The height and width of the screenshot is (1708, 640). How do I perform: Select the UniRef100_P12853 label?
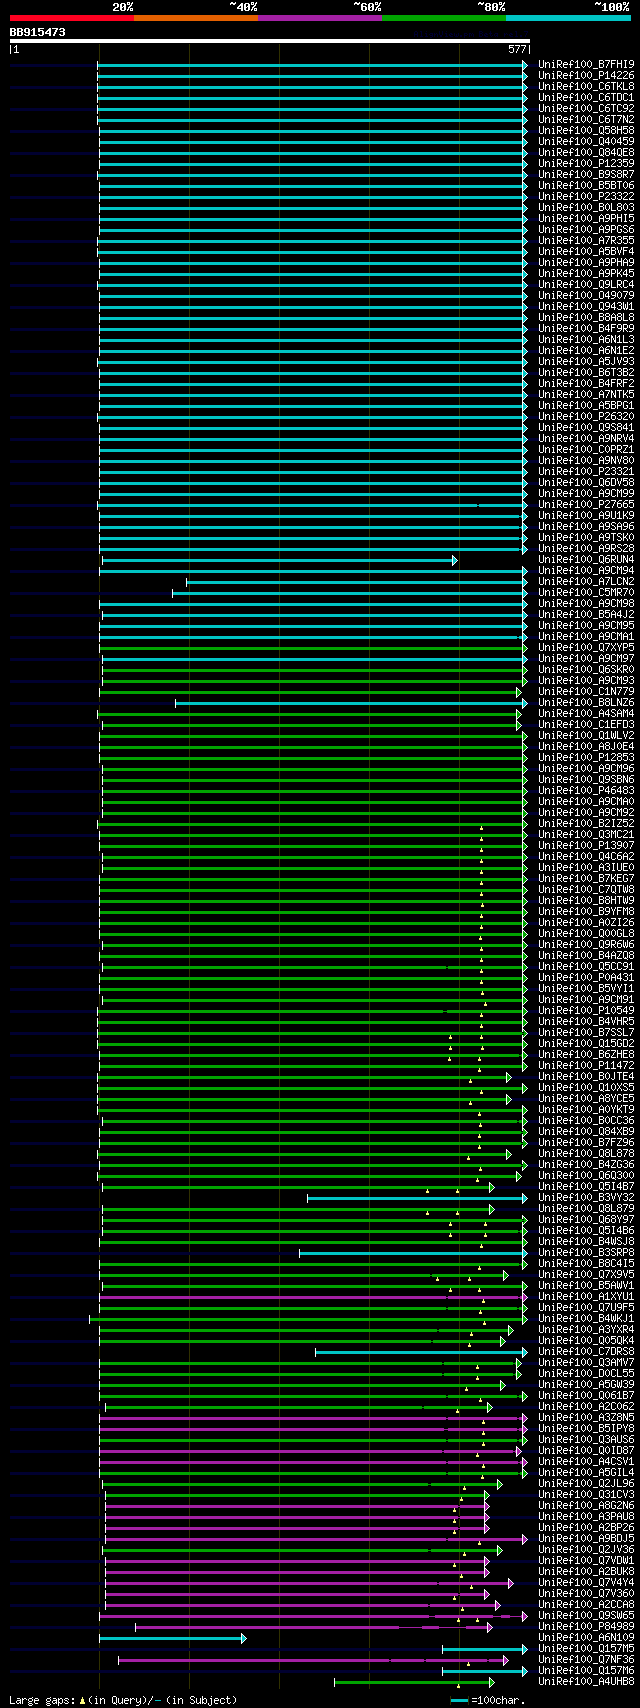point(586,757)
